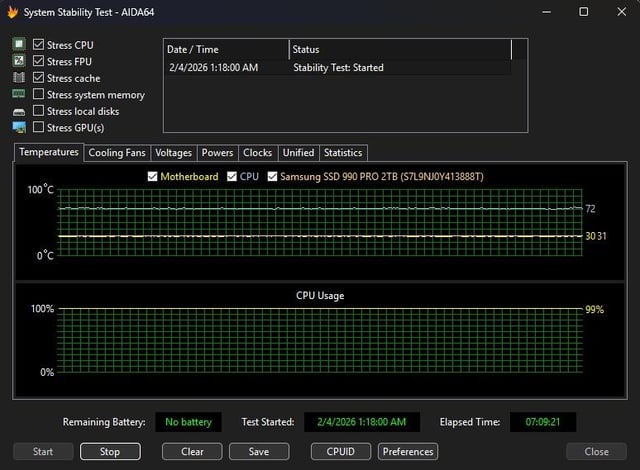Switch to the Cooling Fans tab
The width and height of the screenshot is (640, 470).
click(x=117, y=153)
